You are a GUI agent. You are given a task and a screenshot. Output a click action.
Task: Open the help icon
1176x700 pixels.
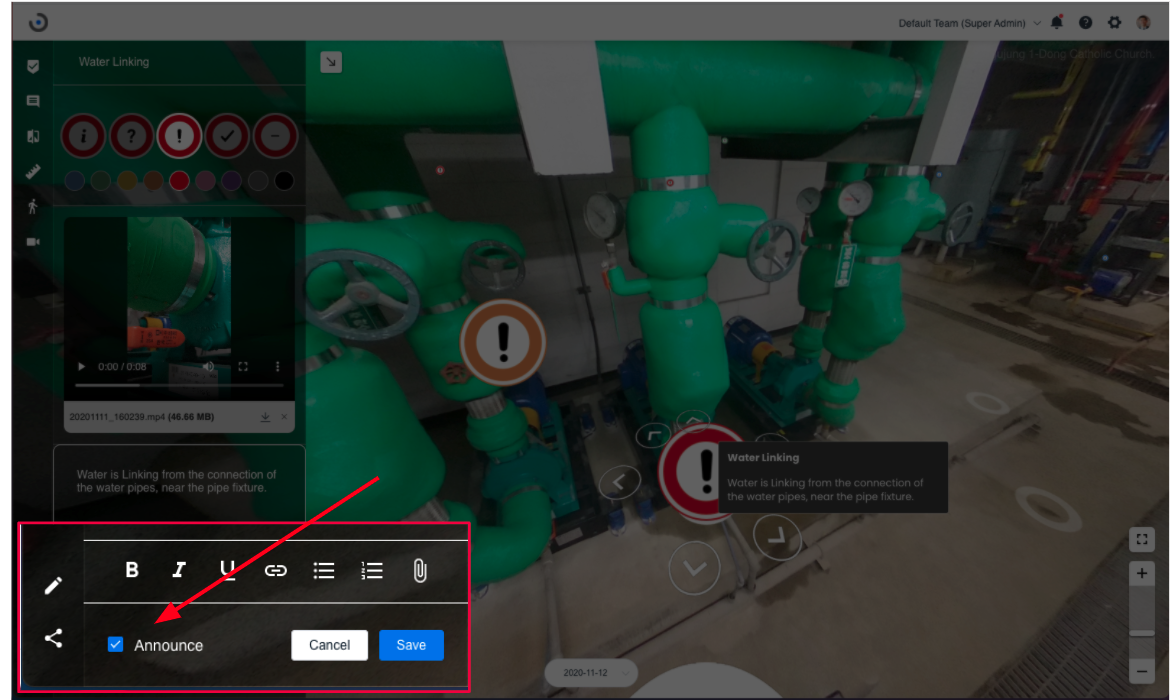tap(1085, 23)
